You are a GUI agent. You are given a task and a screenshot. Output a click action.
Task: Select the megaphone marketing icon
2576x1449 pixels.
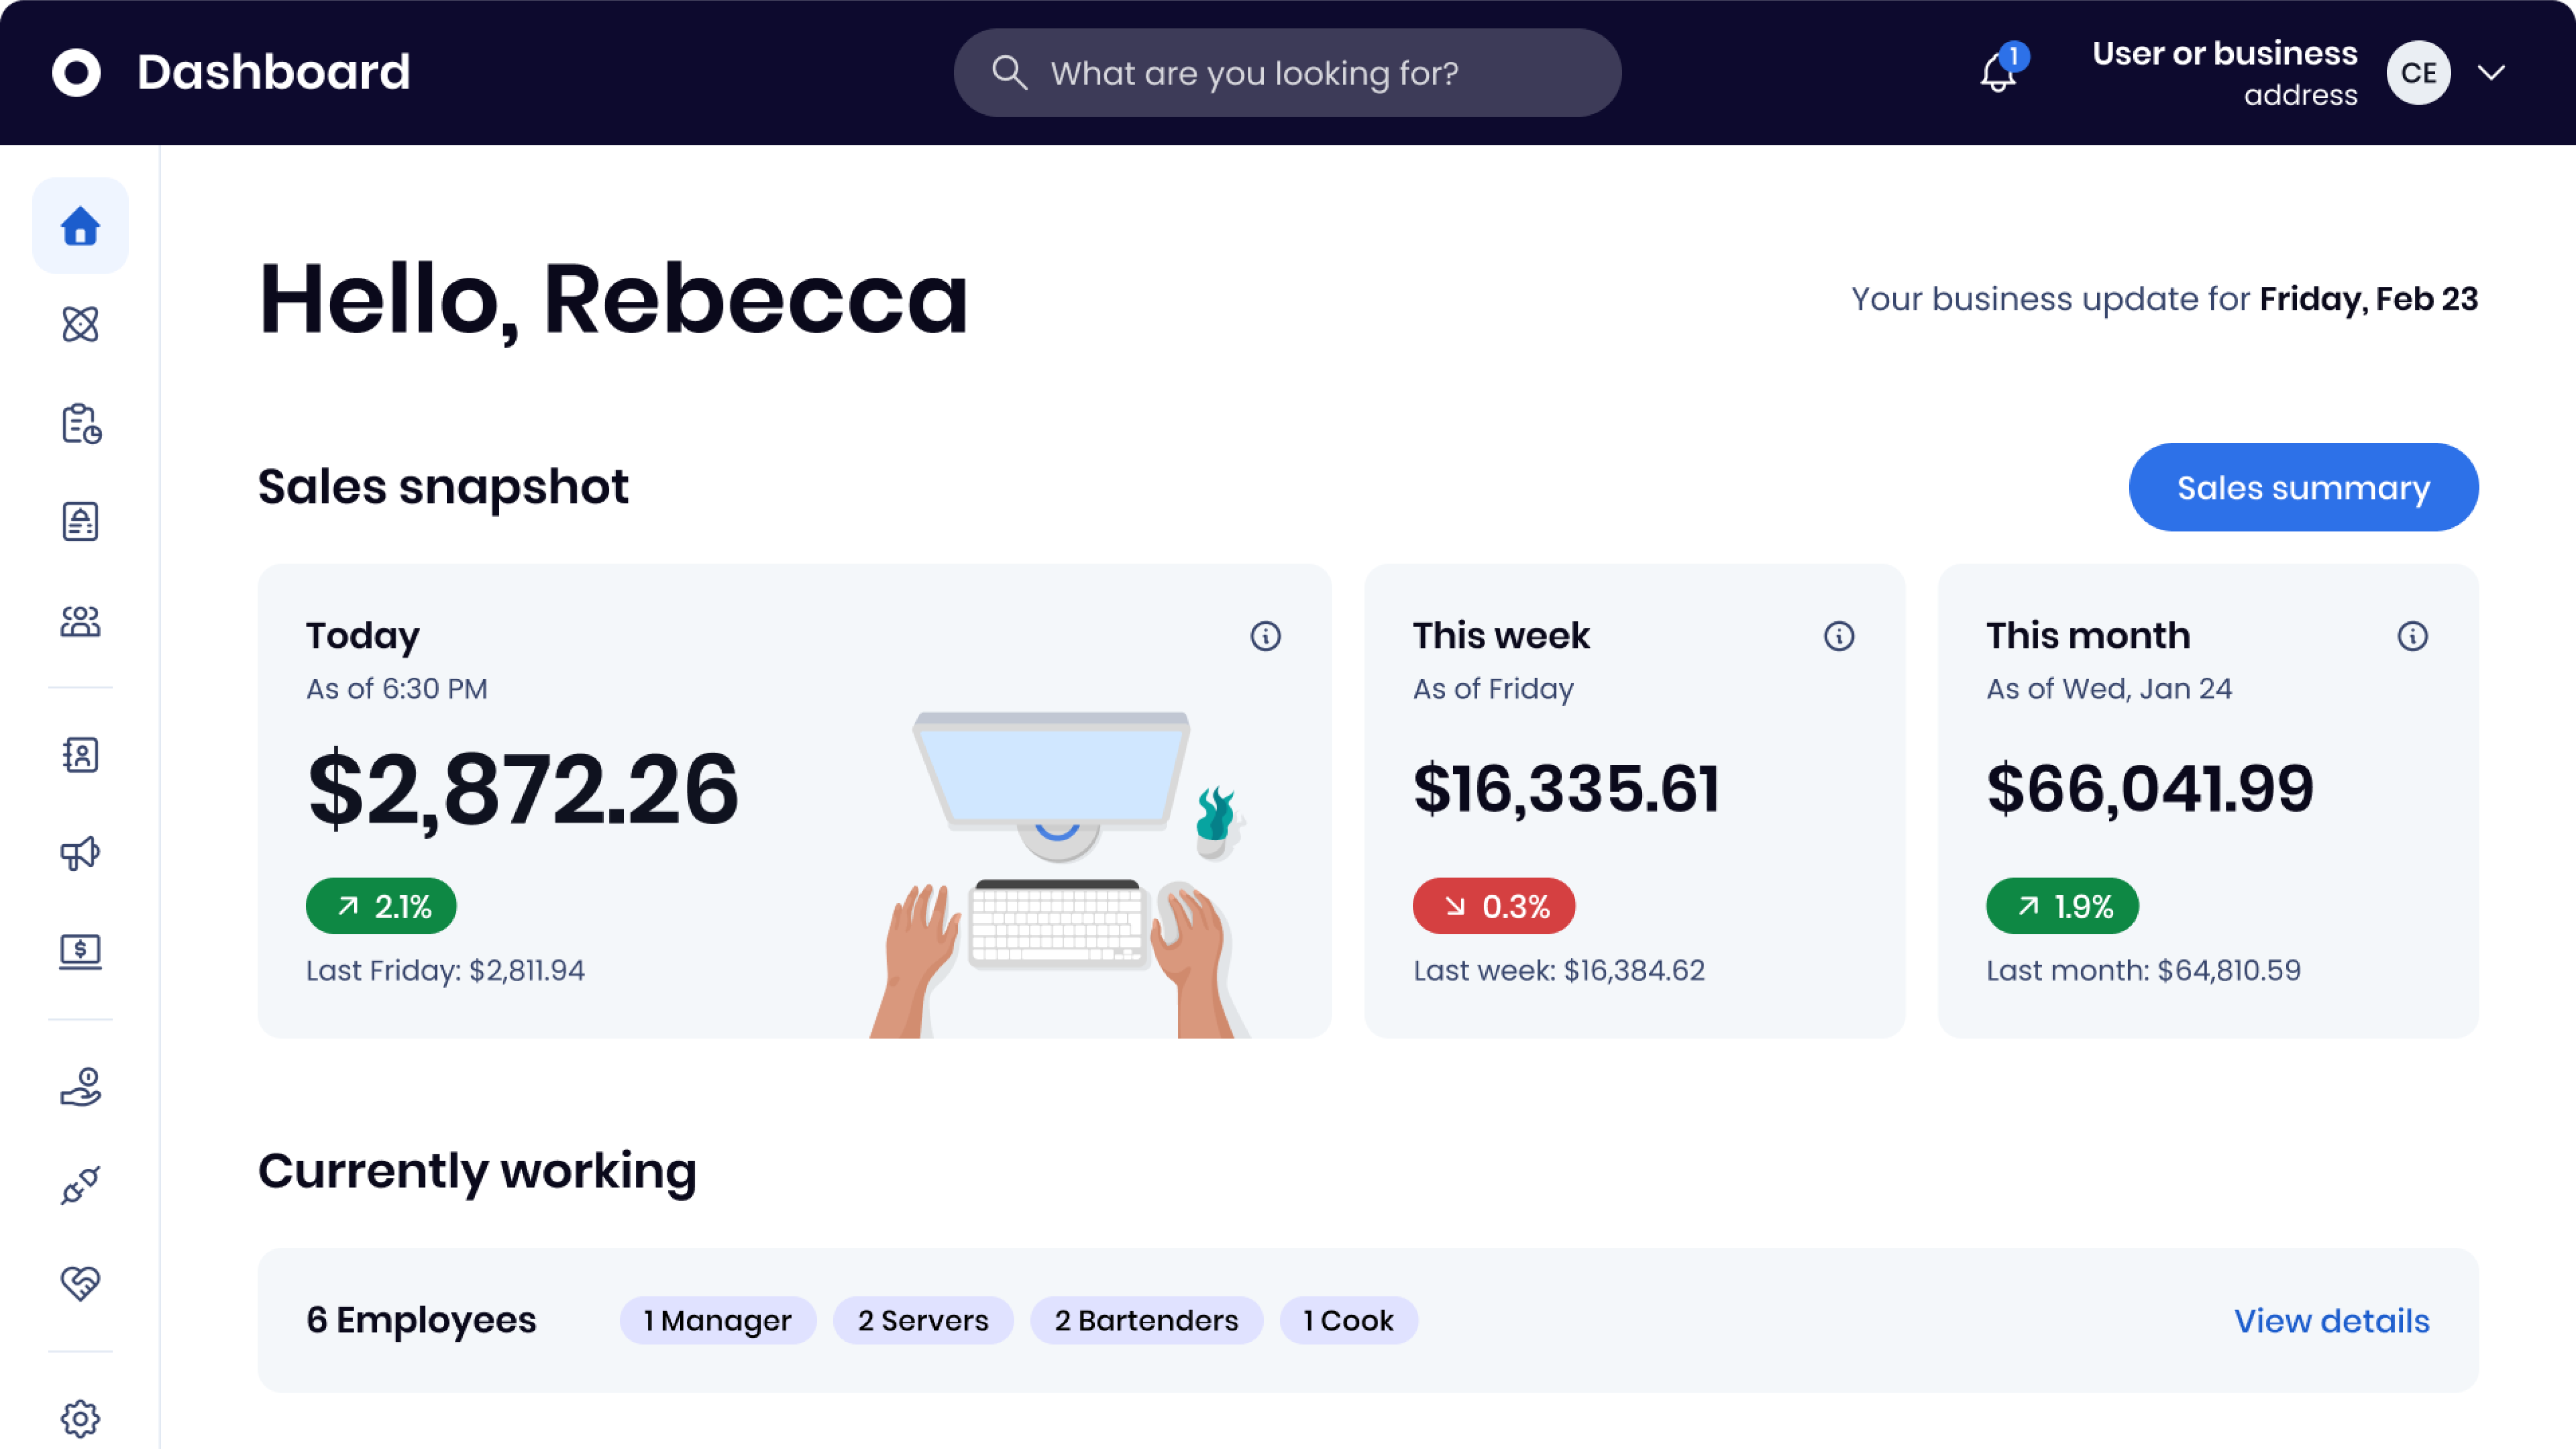(x=80, y=853)
